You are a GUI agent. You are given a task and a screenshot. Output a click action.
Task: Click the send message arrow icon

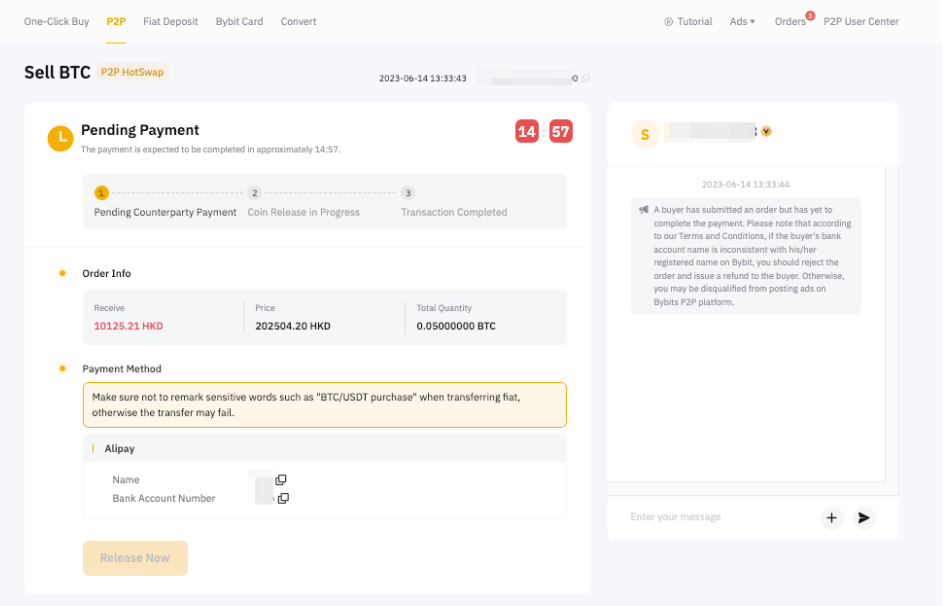[864, 518]
